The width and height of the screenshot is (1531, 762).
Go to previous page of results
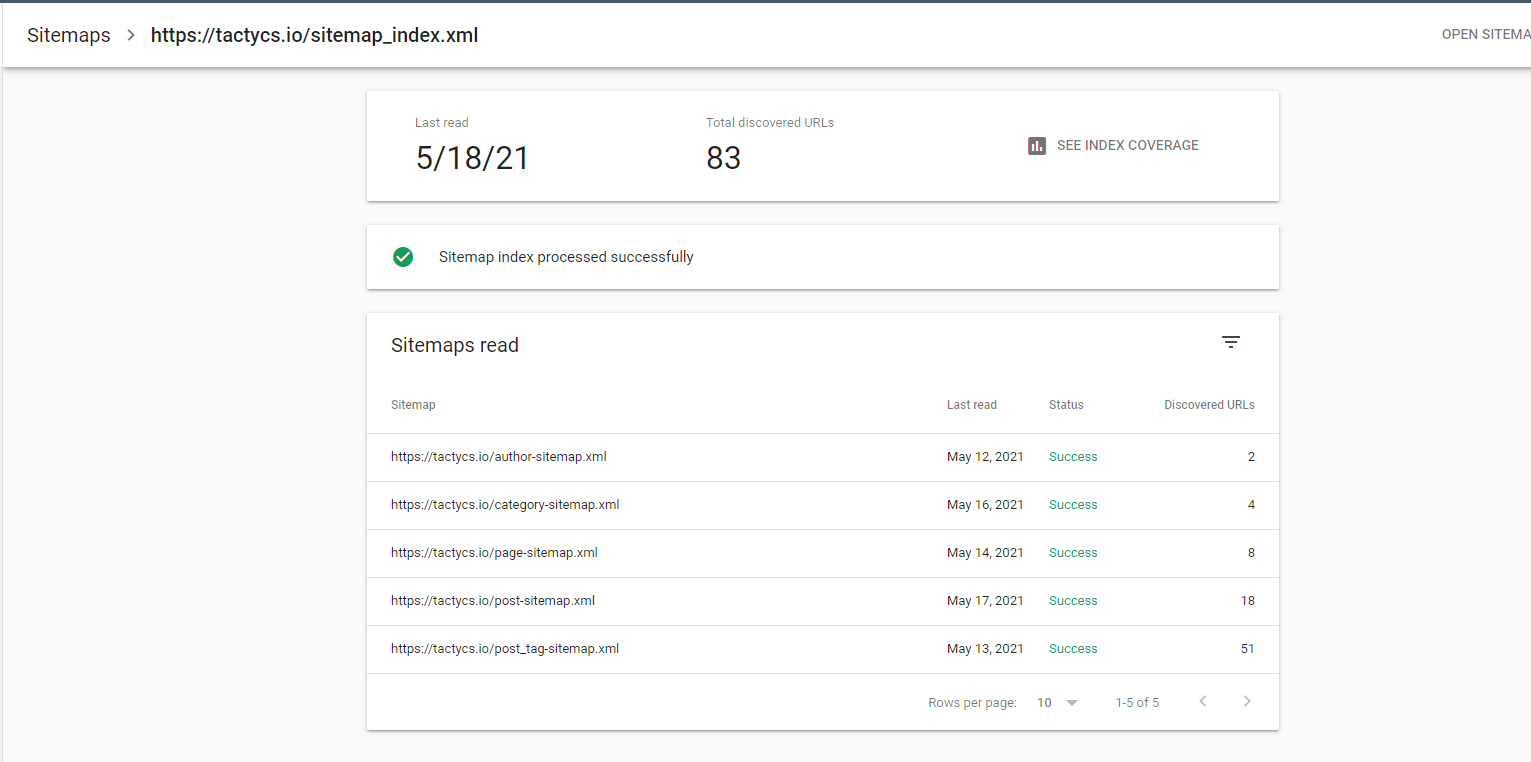point(1203,702)
